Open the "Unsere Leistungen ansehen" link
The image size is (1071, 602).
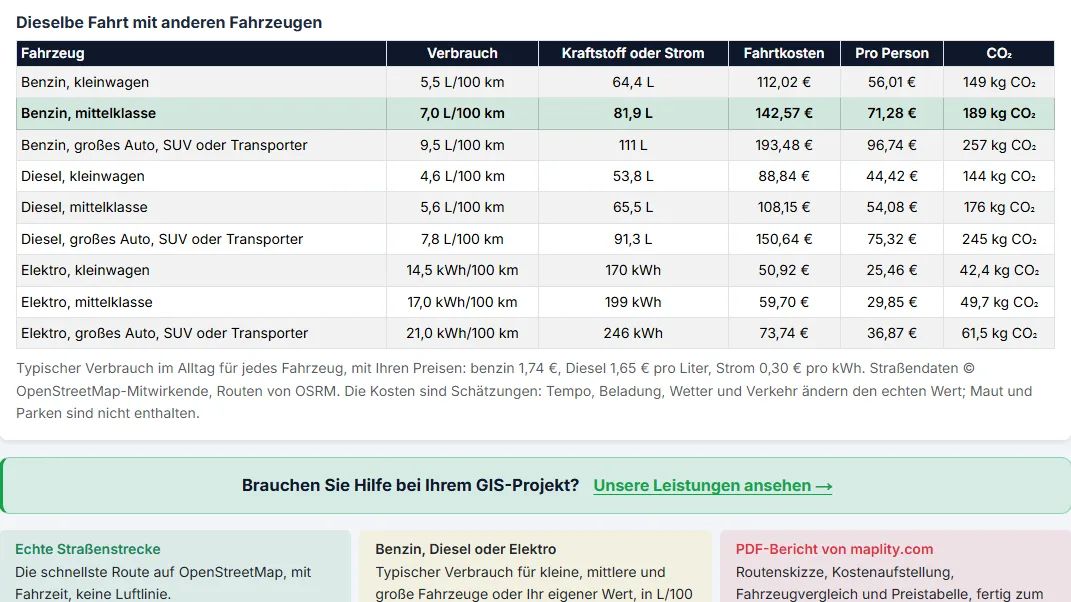tap(712, 486)
